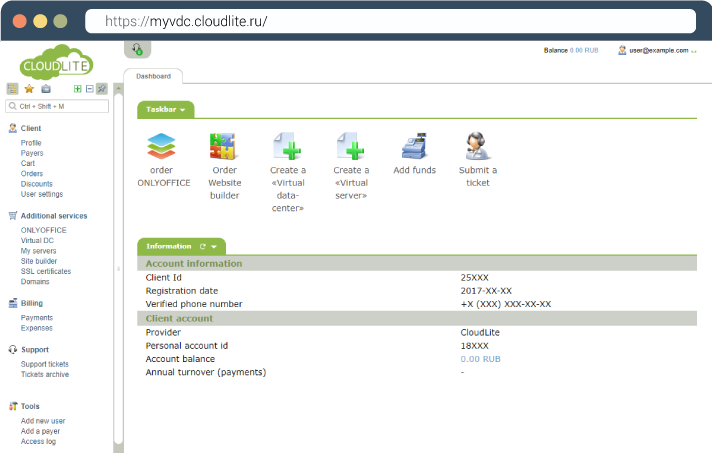Open Payments under Billing
Image resolution: width=712 pixels, height=453 pixels.
pos(37,318)
